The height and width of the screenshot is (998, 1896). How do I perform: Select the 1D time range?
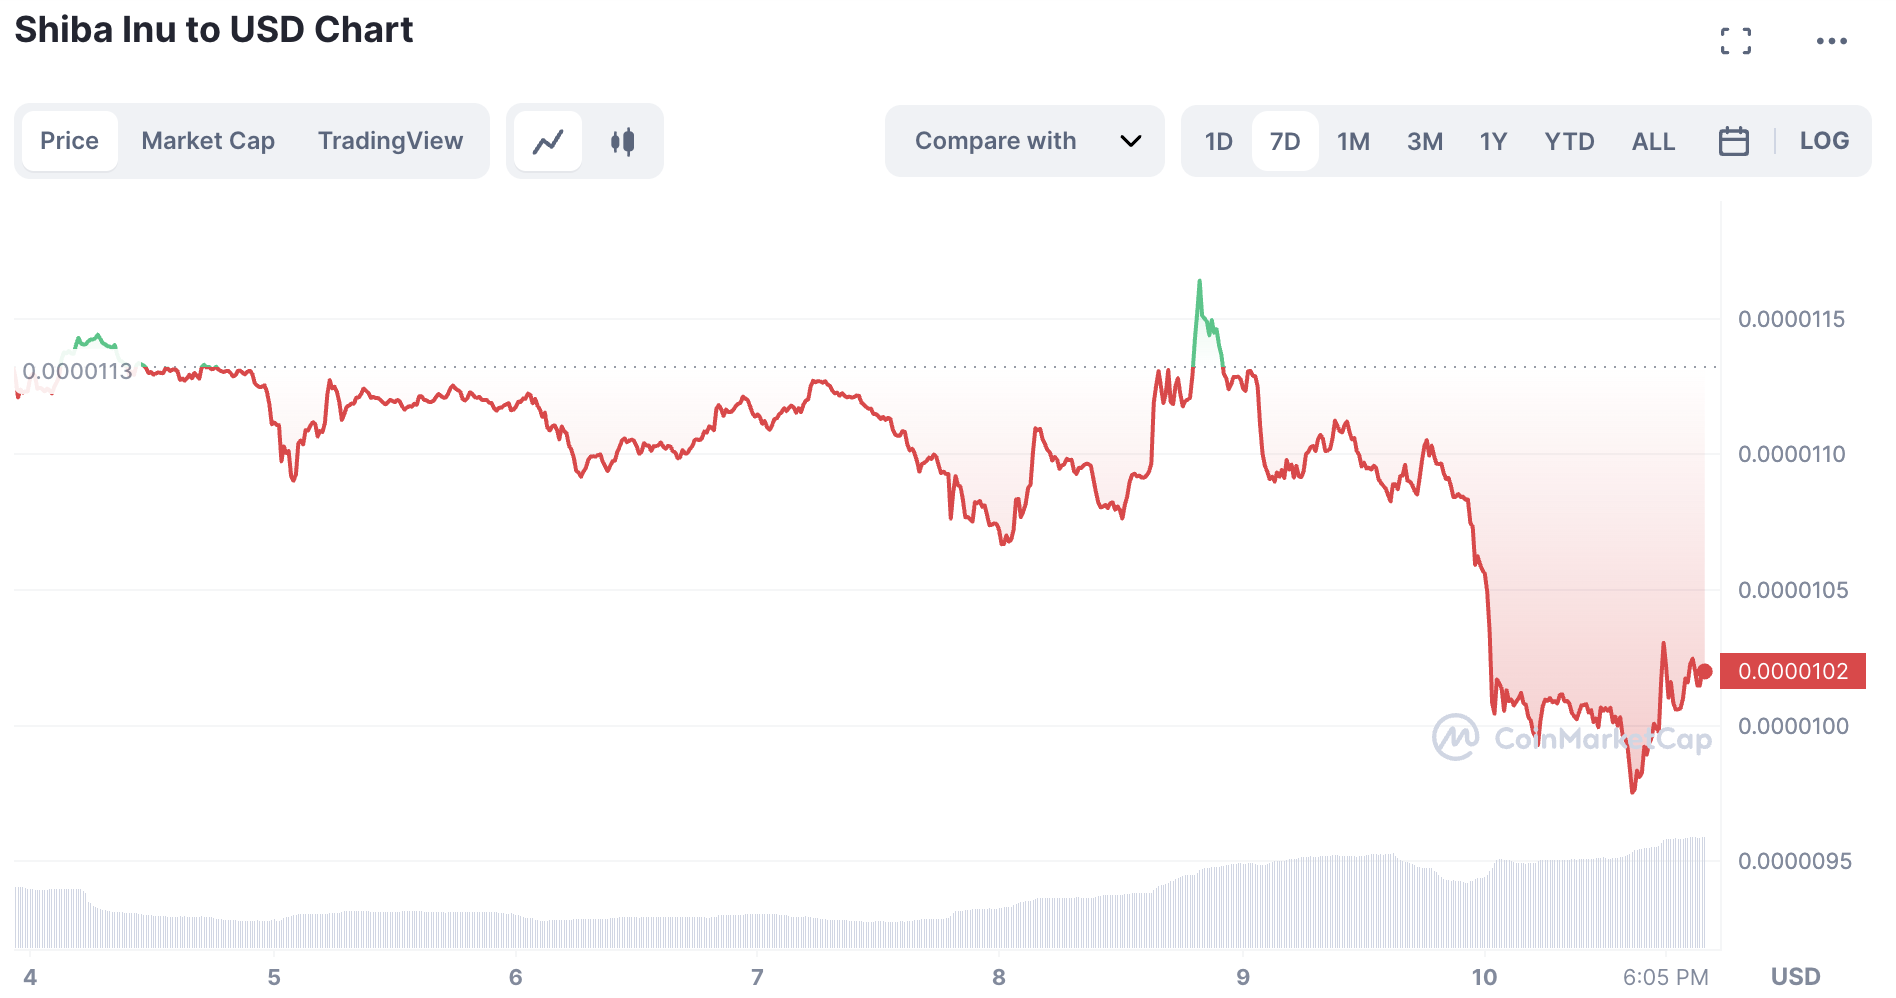[1218, 141]
